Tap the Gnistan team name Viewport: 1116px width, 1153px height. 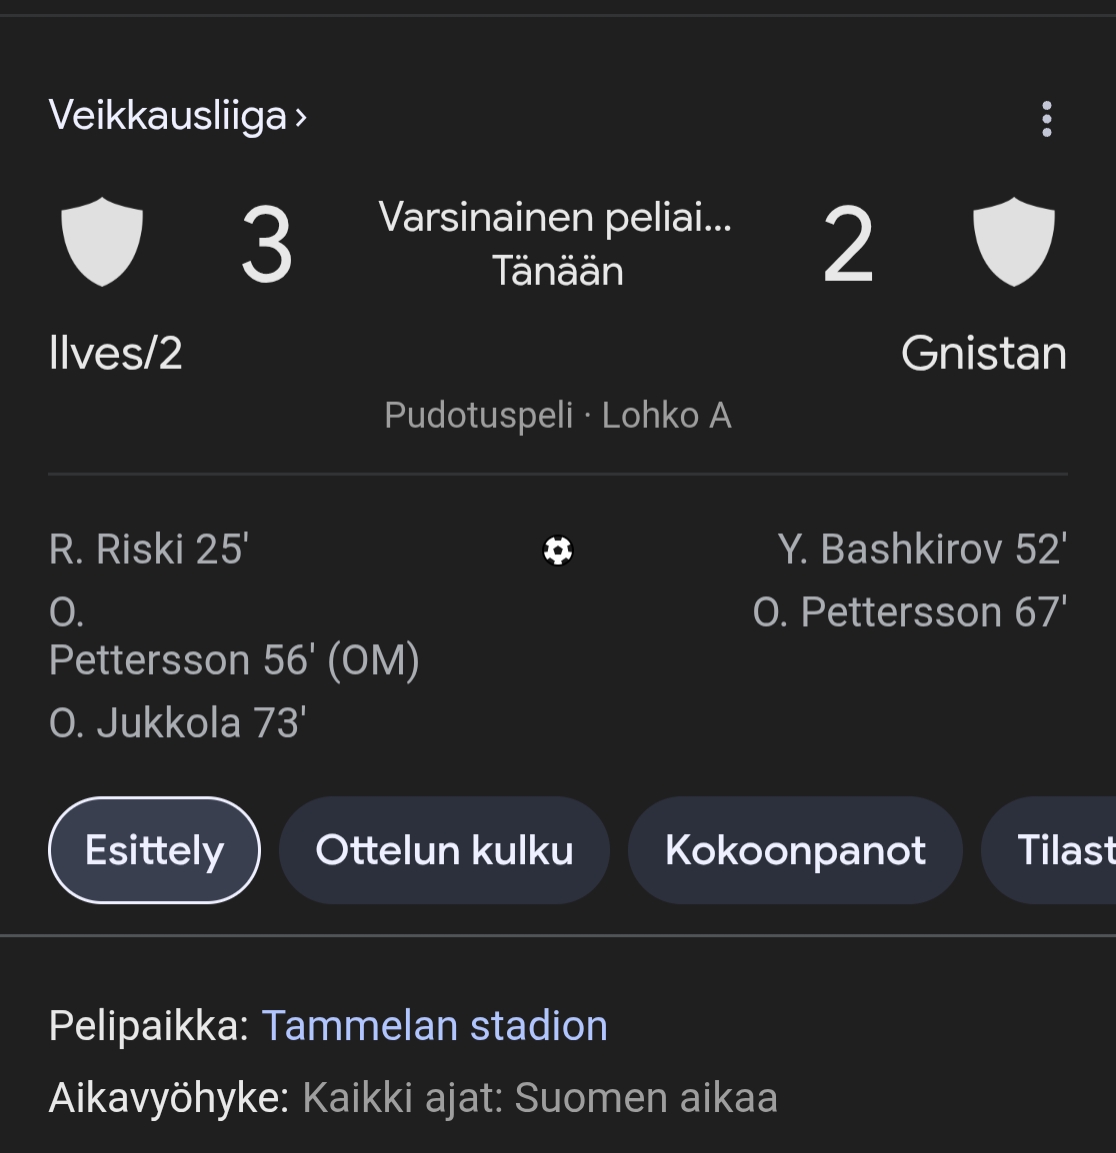(983, 354)
